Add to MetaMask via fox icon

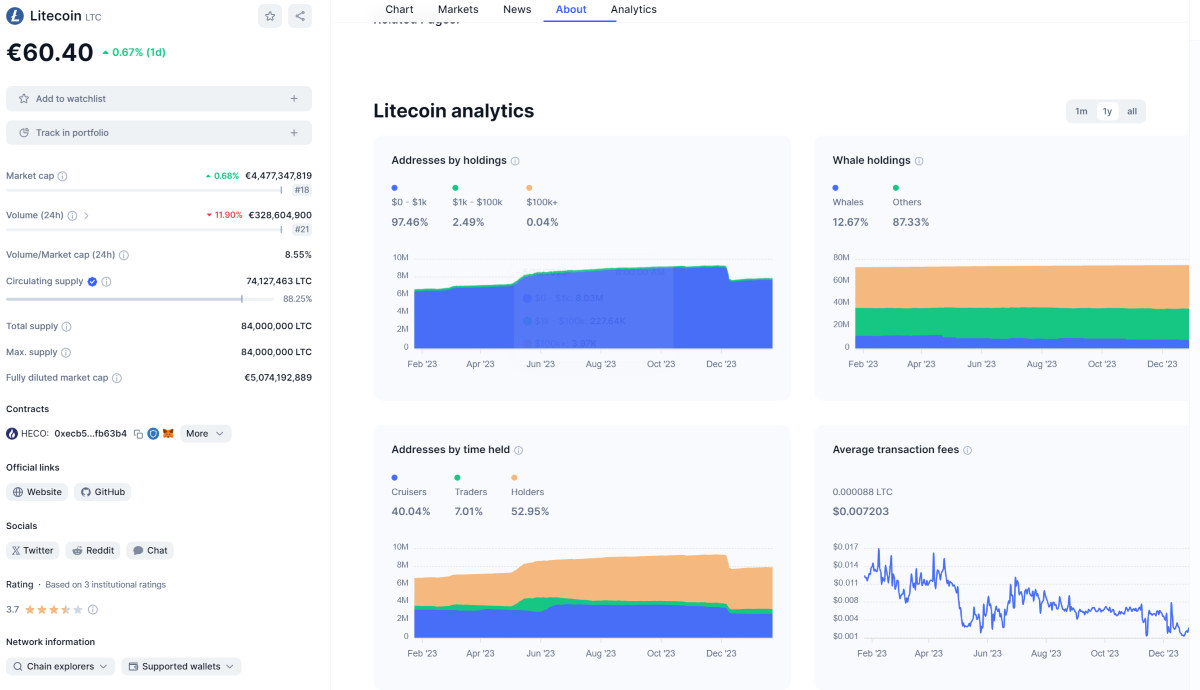pyautogui.click(x=168, y=434)
